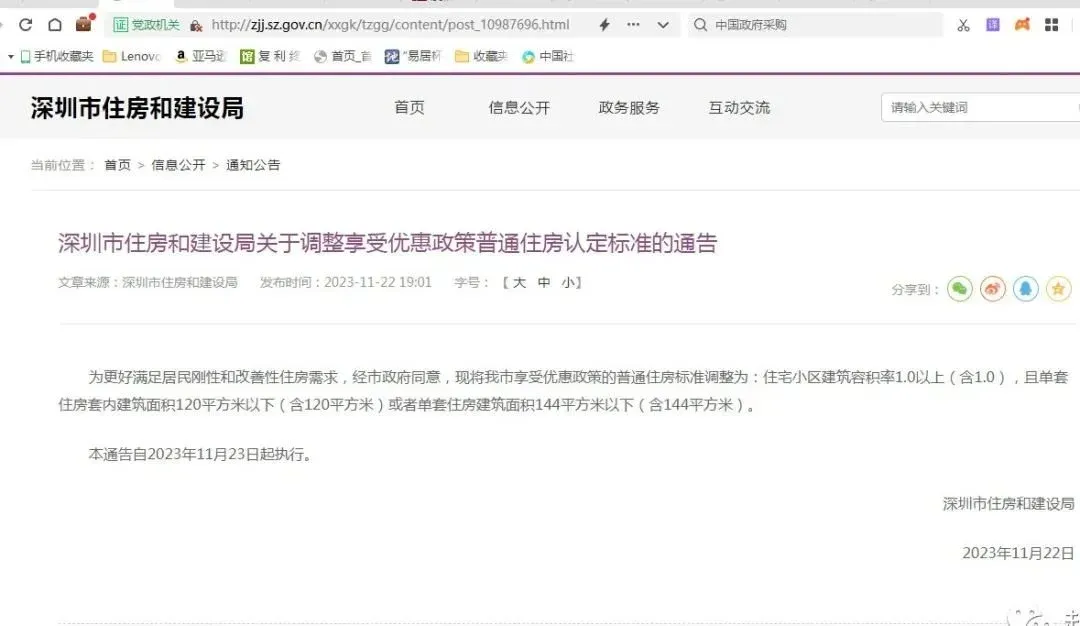Click the scissors screenshot tool icon
This screenshot has height=626, width=1080.
[963, 25]
